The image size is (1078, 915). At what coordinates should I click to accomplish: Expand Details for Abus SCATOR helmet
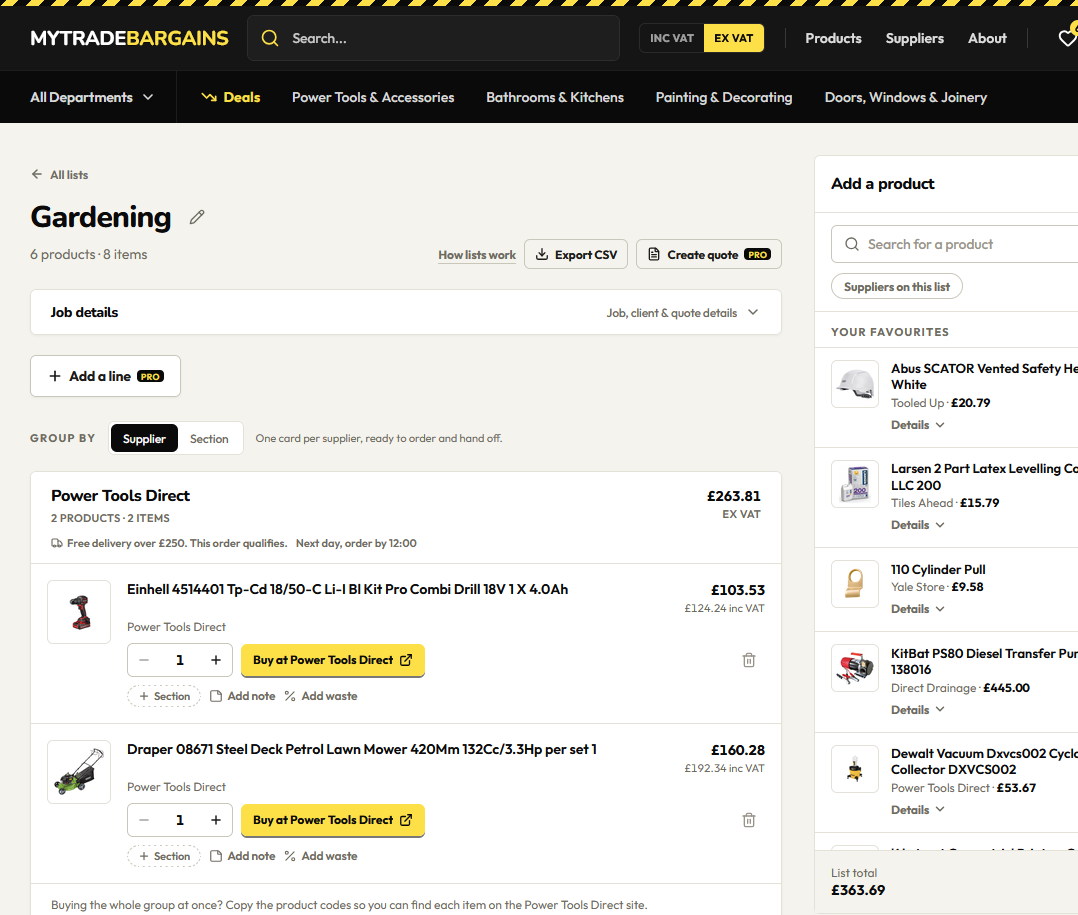[x=918, y=425]
